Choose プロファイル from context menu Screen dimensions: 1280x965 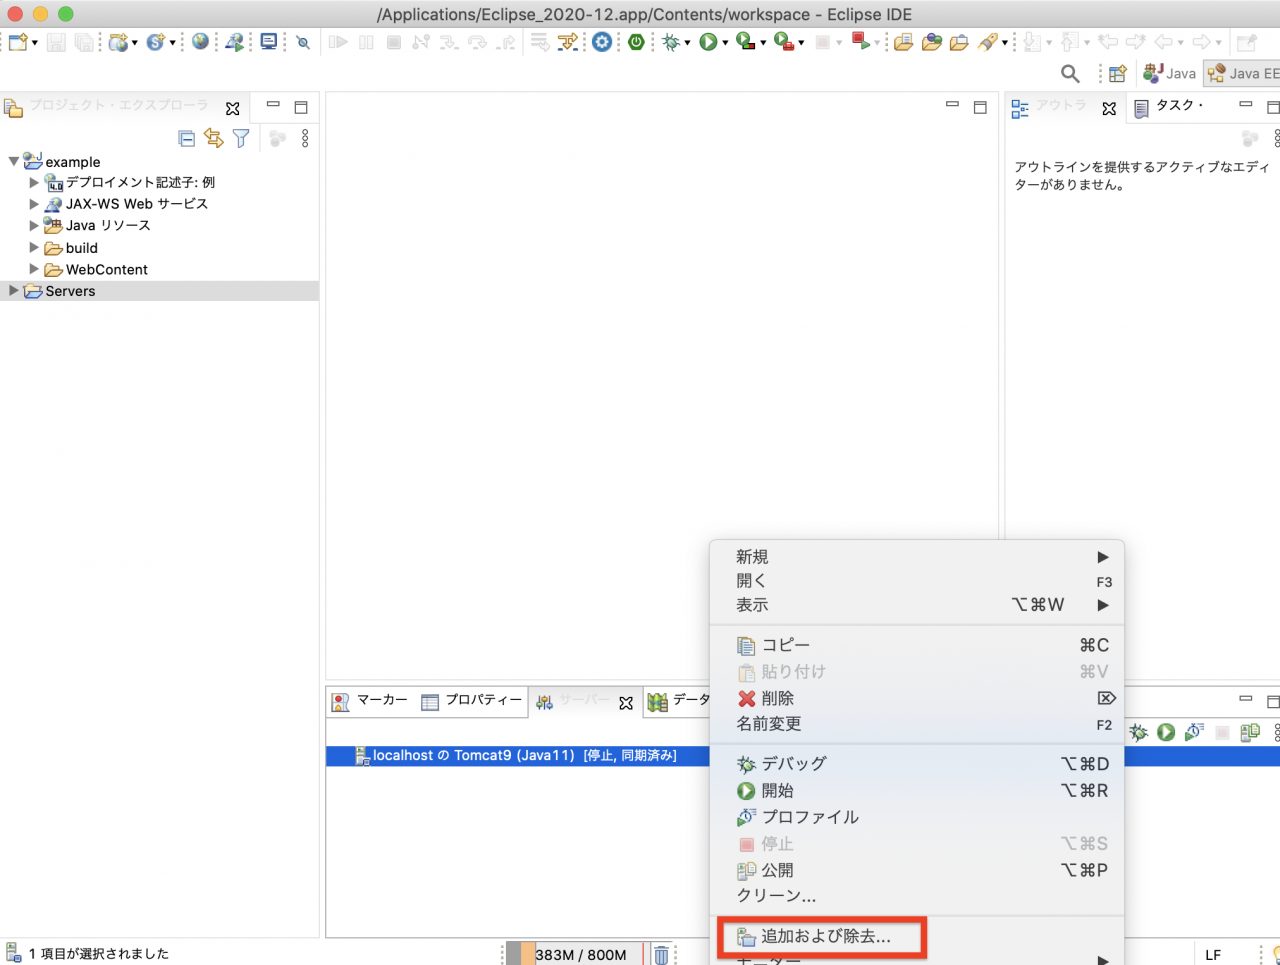[917, 817]
